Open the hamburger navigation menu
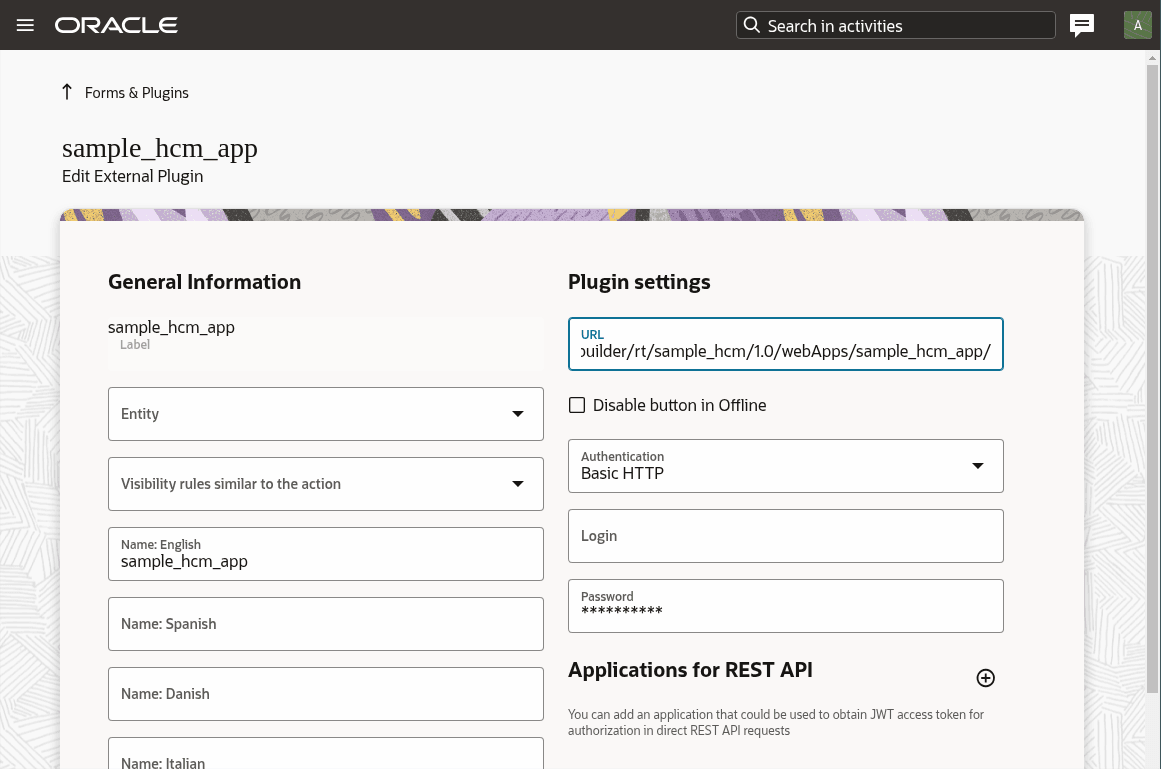The width and height of the screenshot is (1161, 769). (25, 25)
